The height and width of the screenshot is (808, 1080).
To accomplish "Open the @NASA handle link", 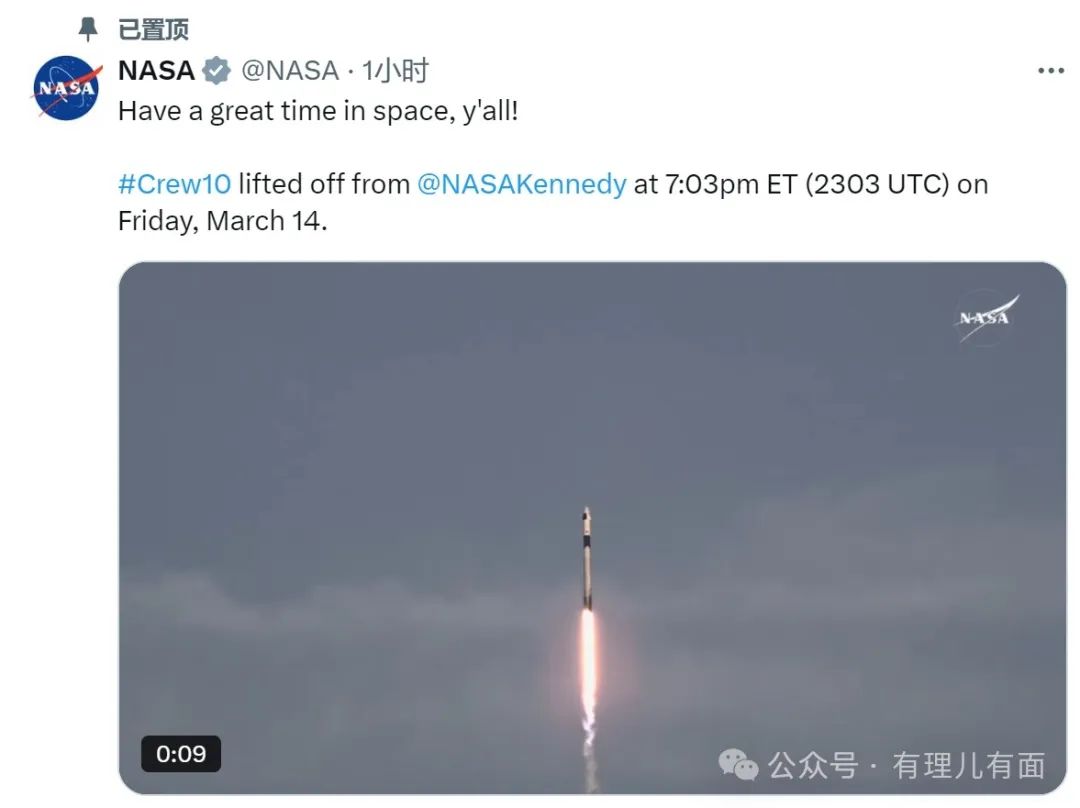I will [290, 70].
